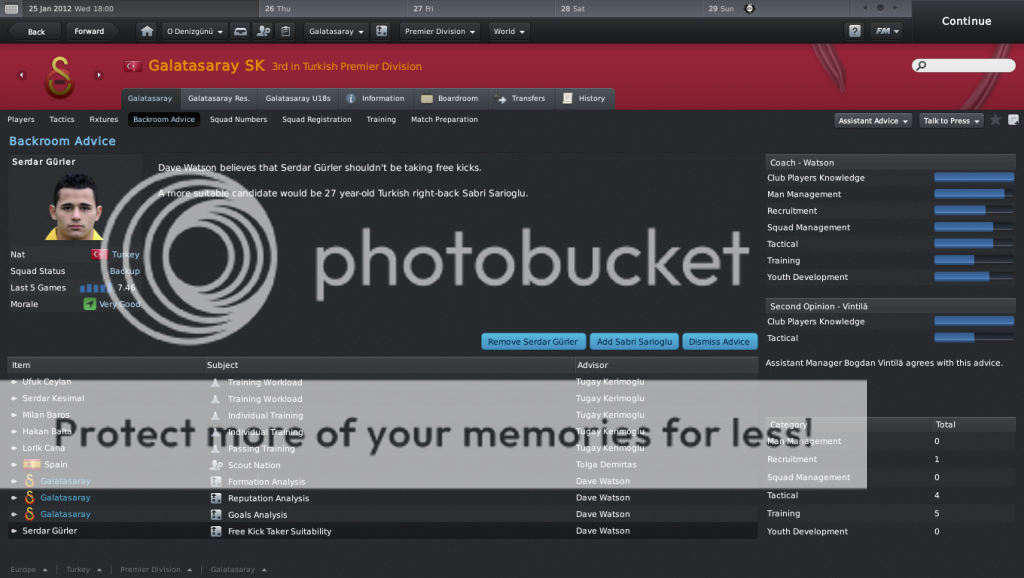Select the Serdar Gürler advice row
Image resolution: width=1024 pixels, height=578 pixels.
(383, 531)
